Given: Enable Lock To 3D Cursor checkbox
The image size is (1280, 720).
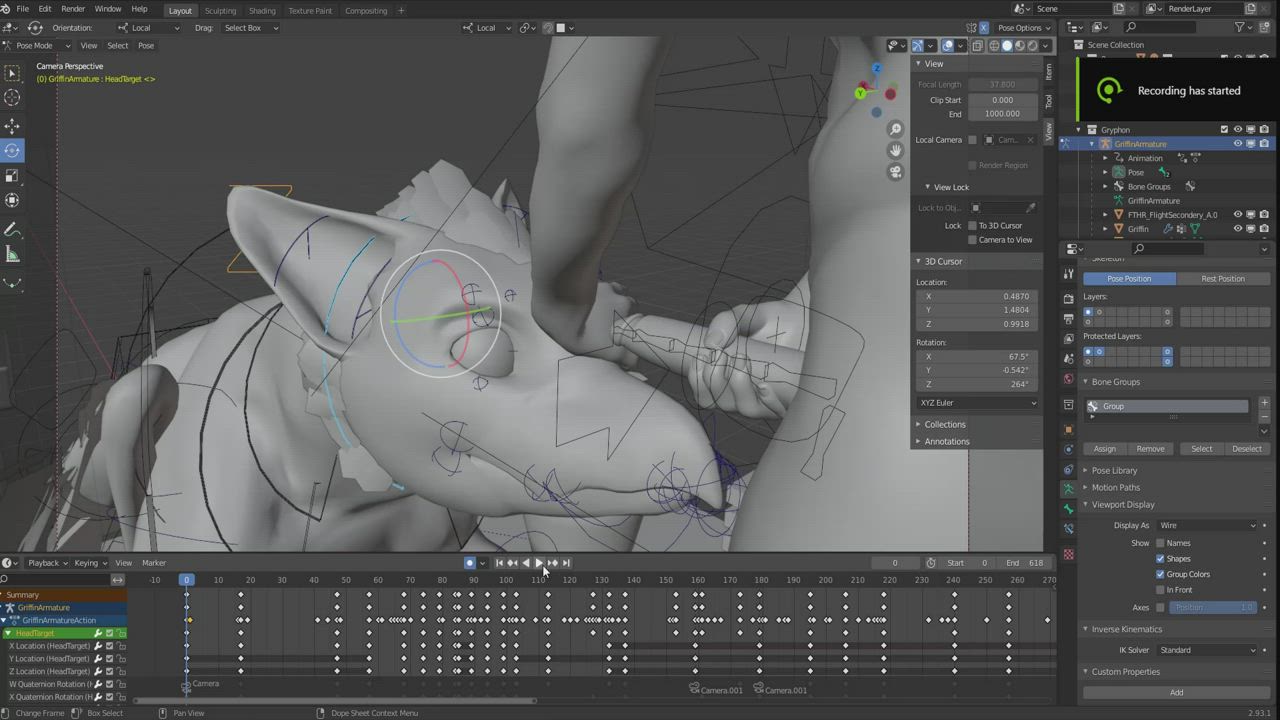Looking at the screenshot, I should click(973, 225).
